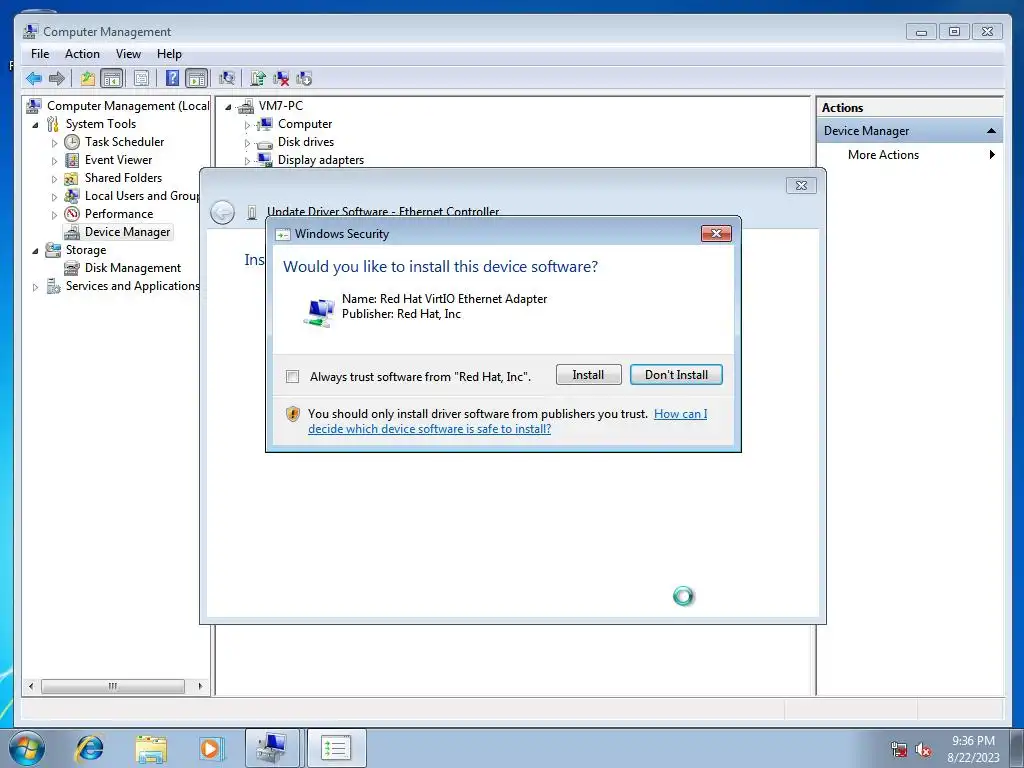Click the blue Back arrow in the toolbar
This screenshot has width=1024, height=768.
click(34, 79)
